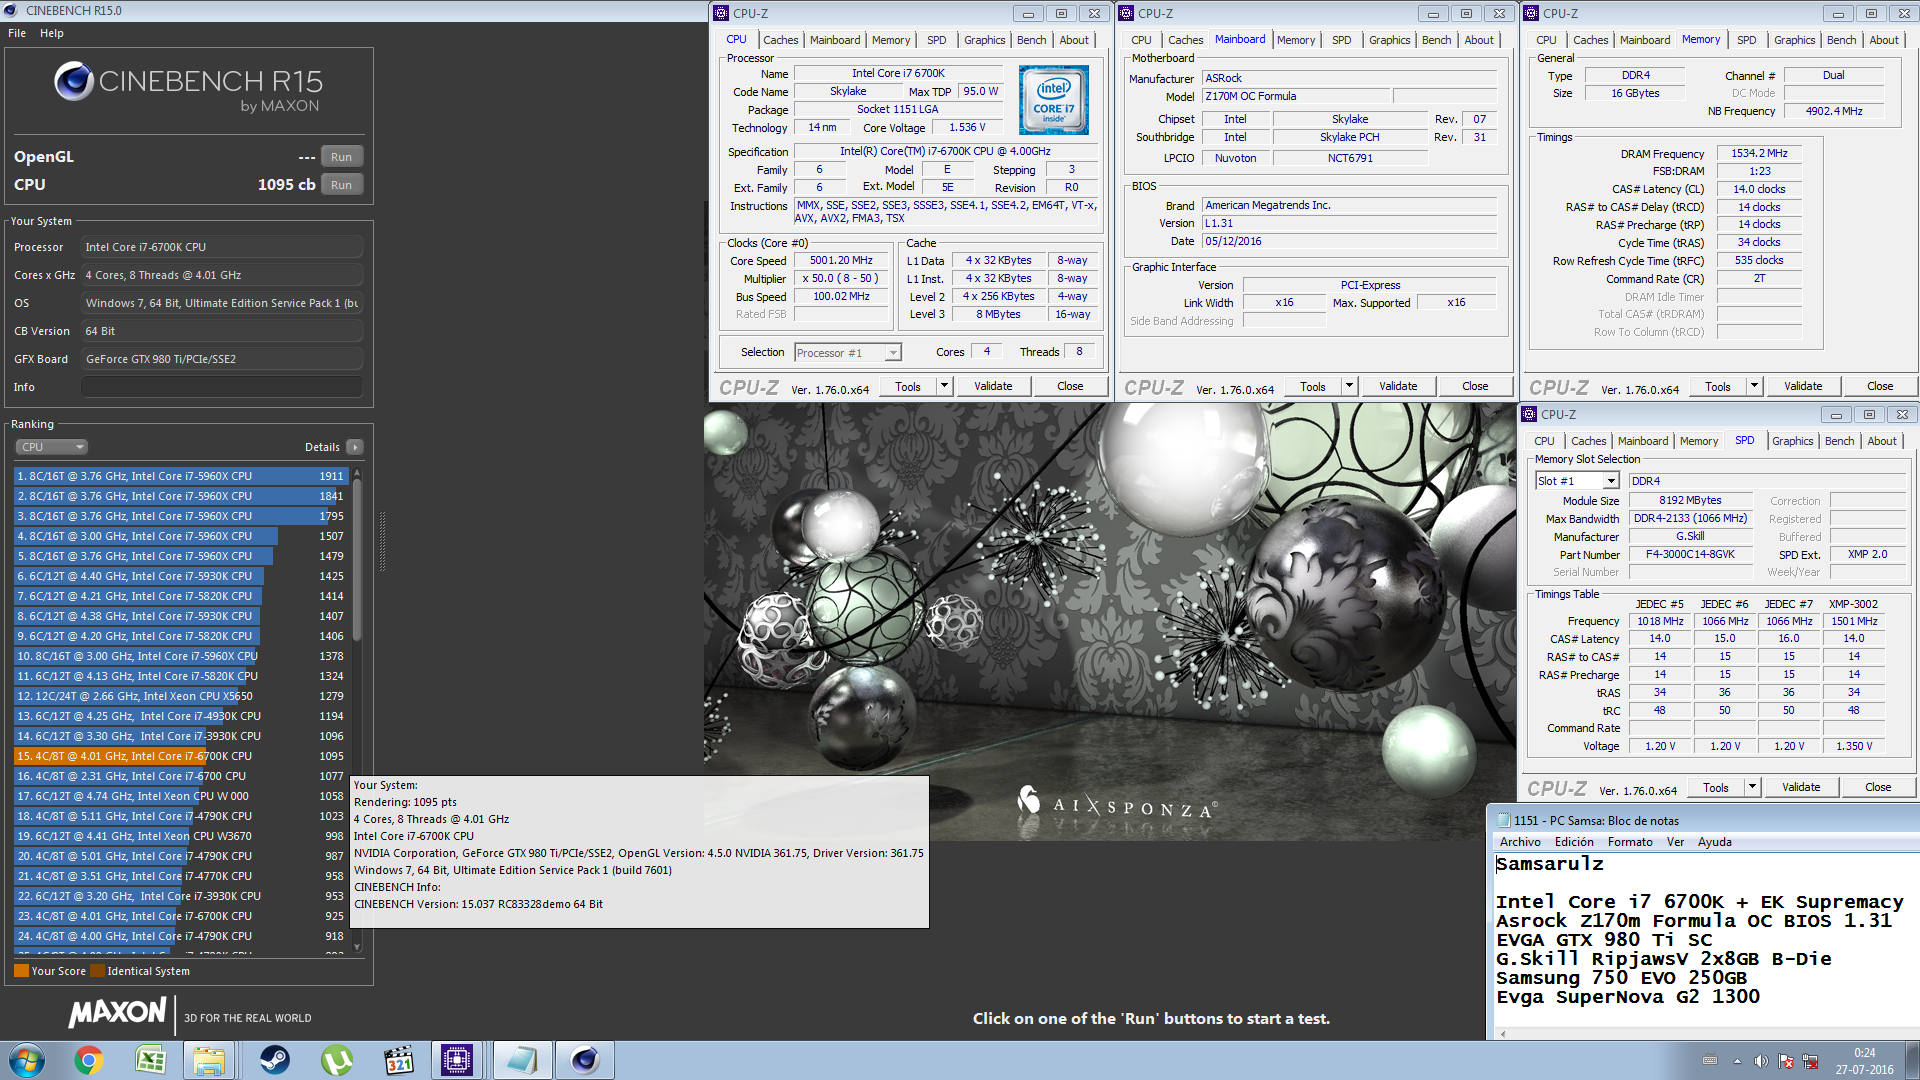Click Validate in the first CPU-Z window

(993, 386)
